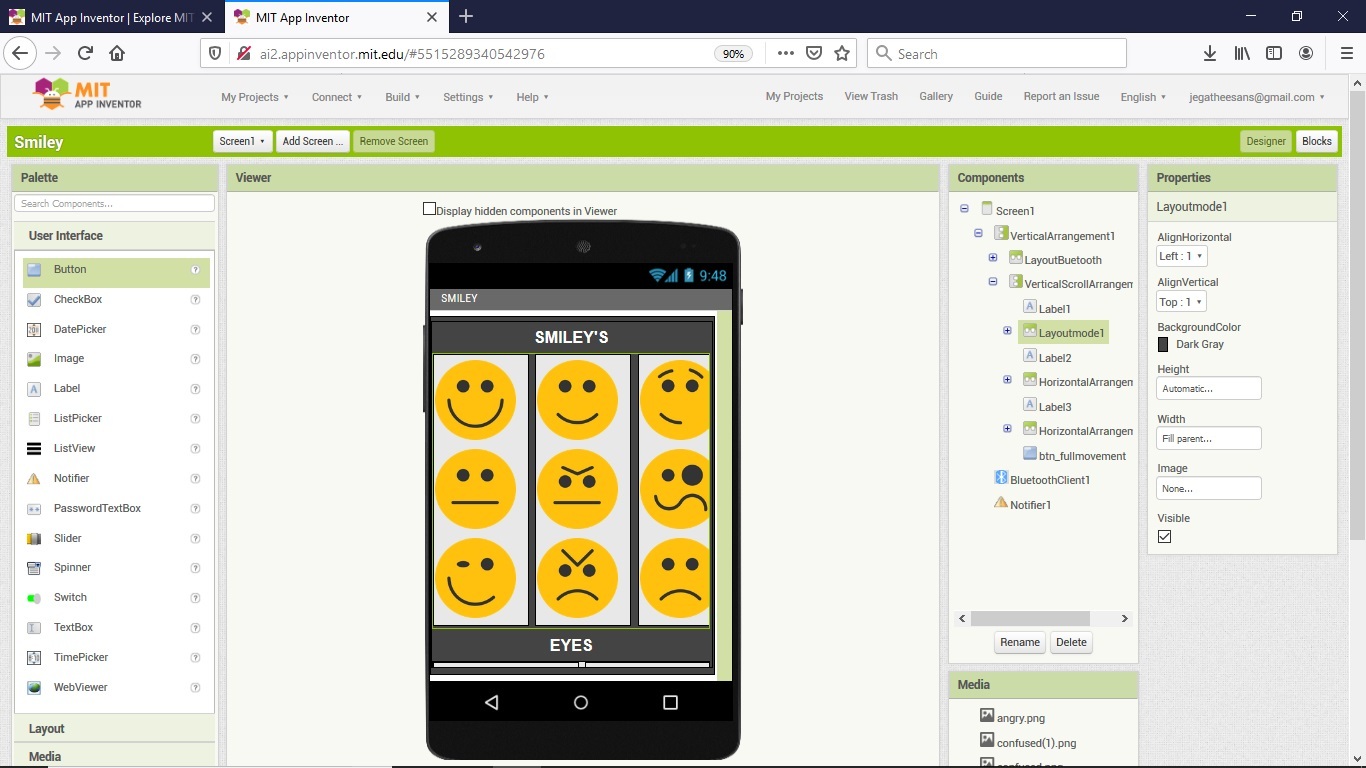Screen dimensions: 1366x768
Task: Open the AlignHorizontal Left dropdown
Action: click(x=1182, y=256)
